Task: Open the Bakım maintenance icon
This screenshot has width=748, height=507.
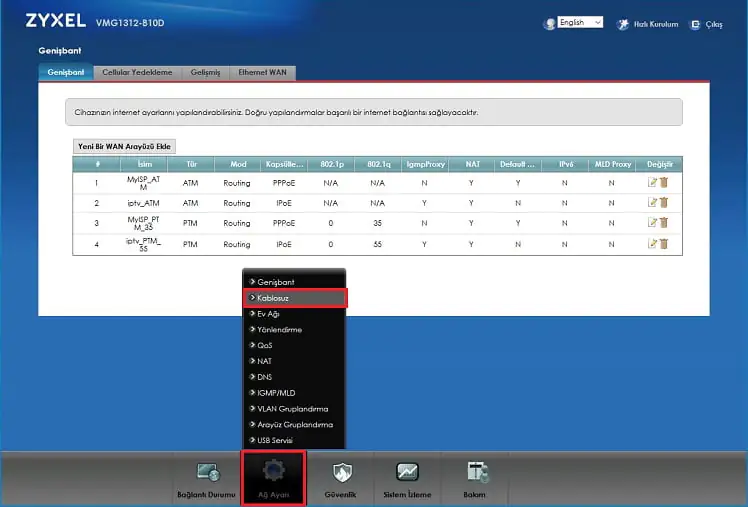Action: pyautogui.click(x=475, y=478)
